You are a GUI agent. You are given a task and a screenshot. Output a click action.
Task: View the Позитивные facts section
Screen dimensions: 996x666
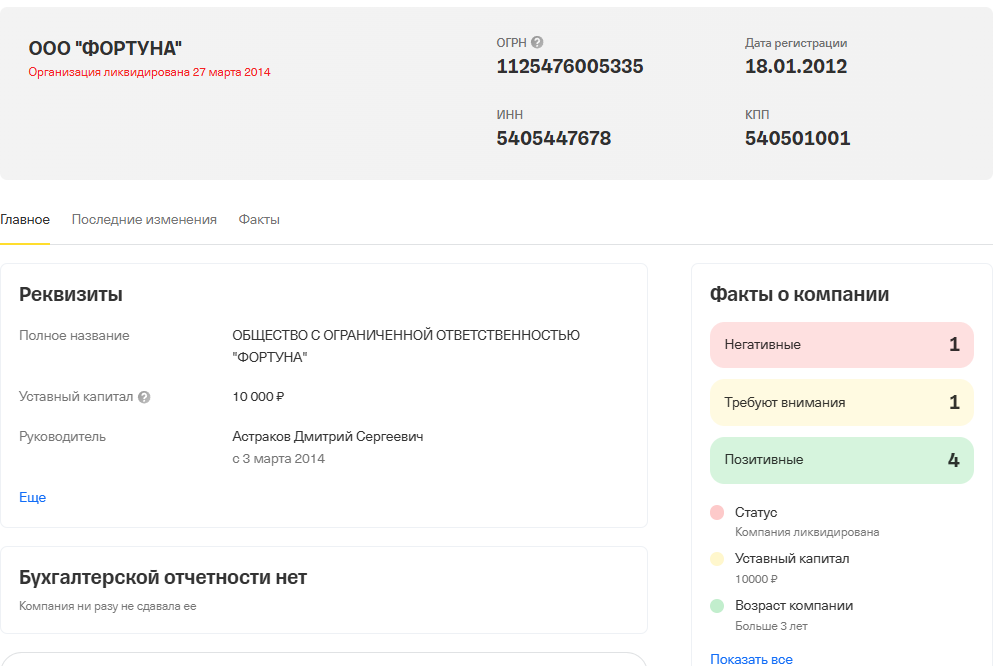(841, 460)
